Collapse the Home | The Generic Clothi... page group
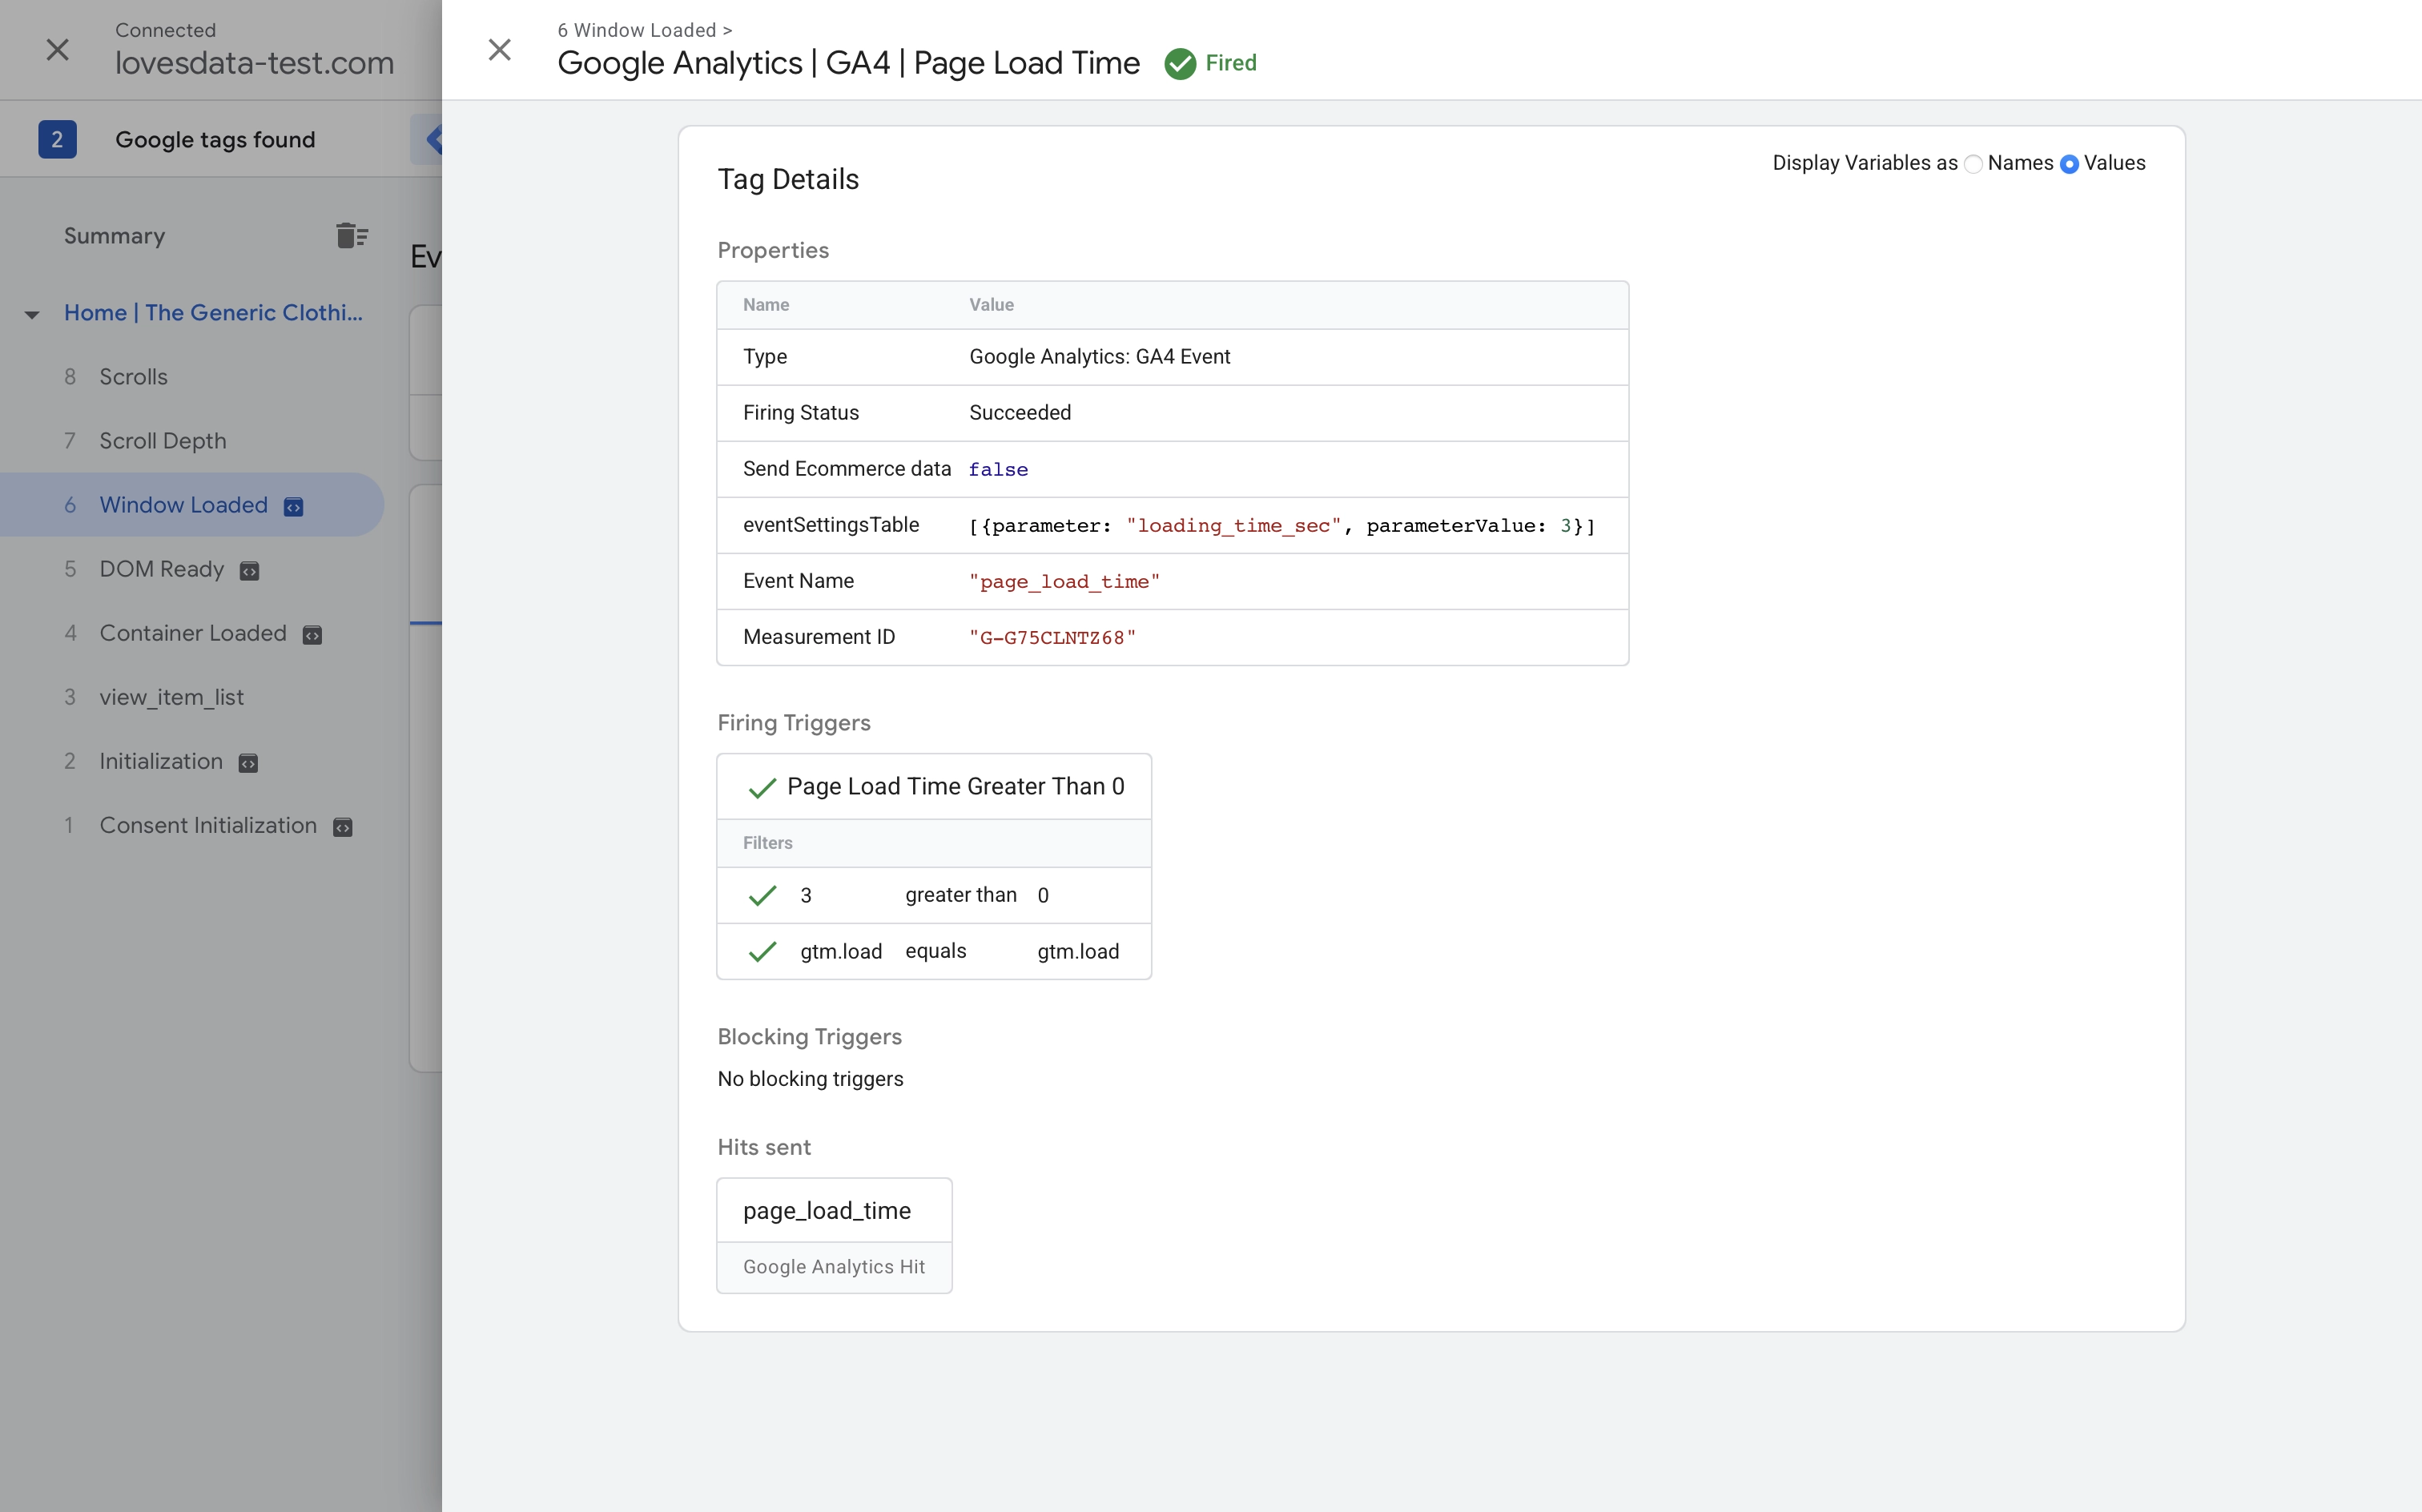2422x1512 pixels. click(32, 314)
